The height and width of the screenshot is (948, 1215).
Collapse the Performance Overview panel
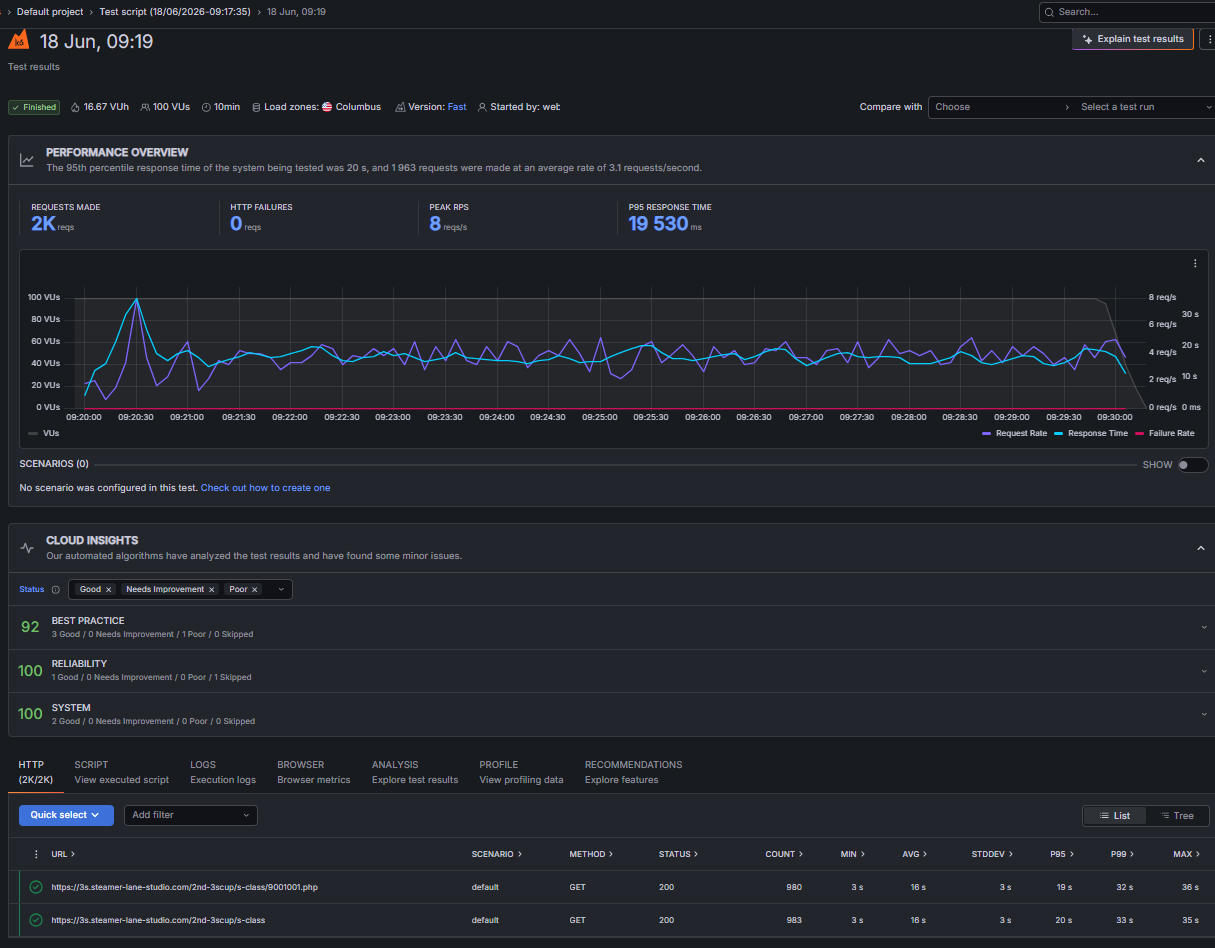1200,160
